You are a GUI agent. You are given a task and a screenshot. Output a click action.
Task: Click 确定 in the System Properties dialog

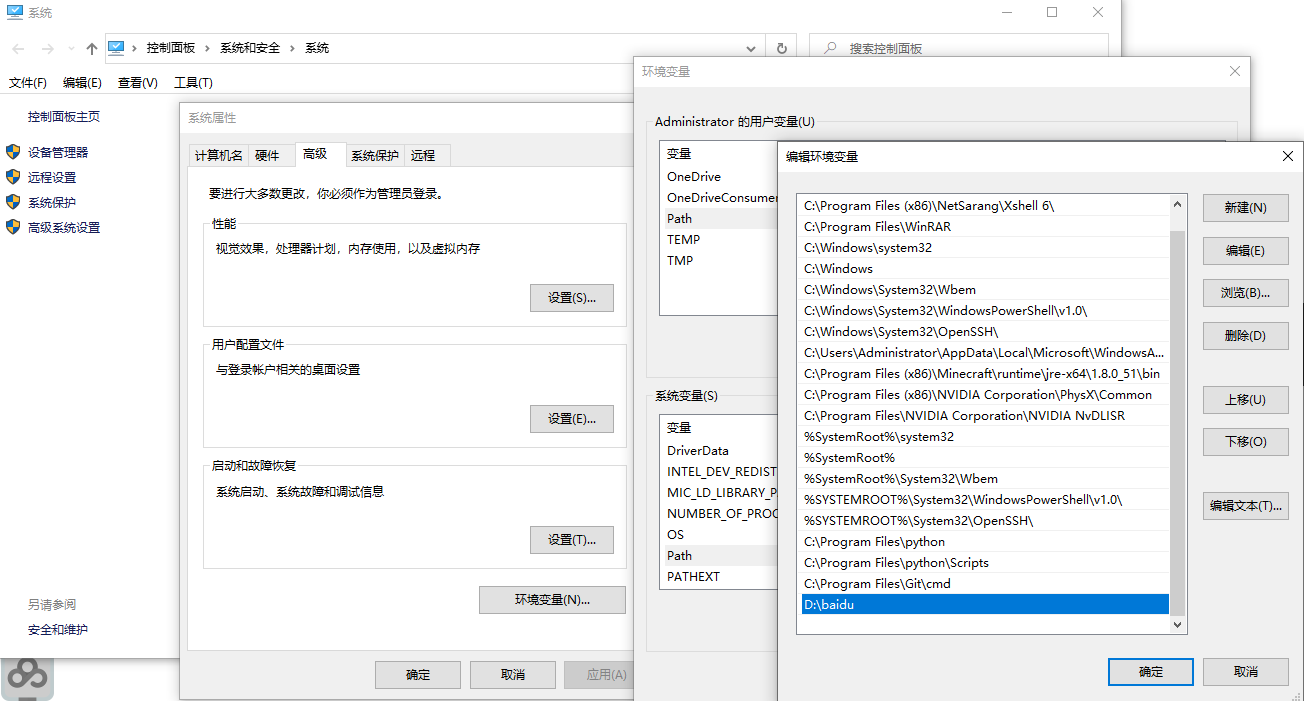(418, 675)
